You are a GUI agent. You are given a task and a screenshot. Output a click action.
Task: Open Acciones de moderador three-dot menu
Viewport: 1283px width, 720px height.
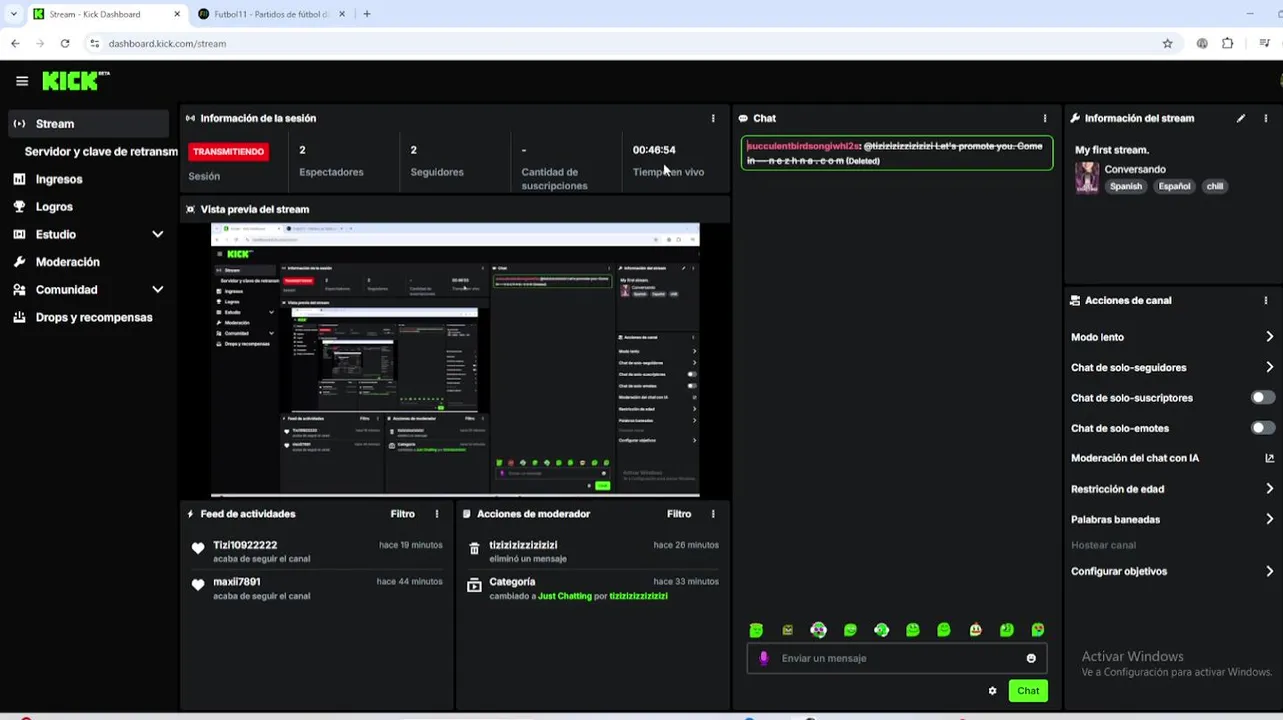(x=713, y=514)
